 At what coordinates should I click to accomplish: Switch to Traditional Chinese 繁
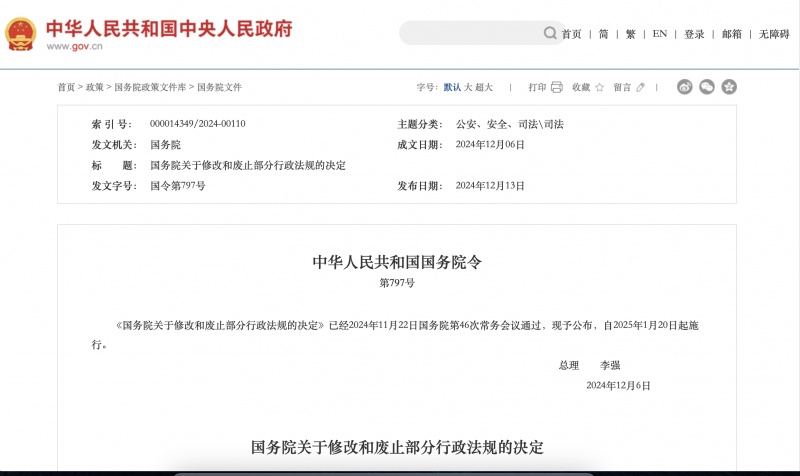click(x=630, y=34)
